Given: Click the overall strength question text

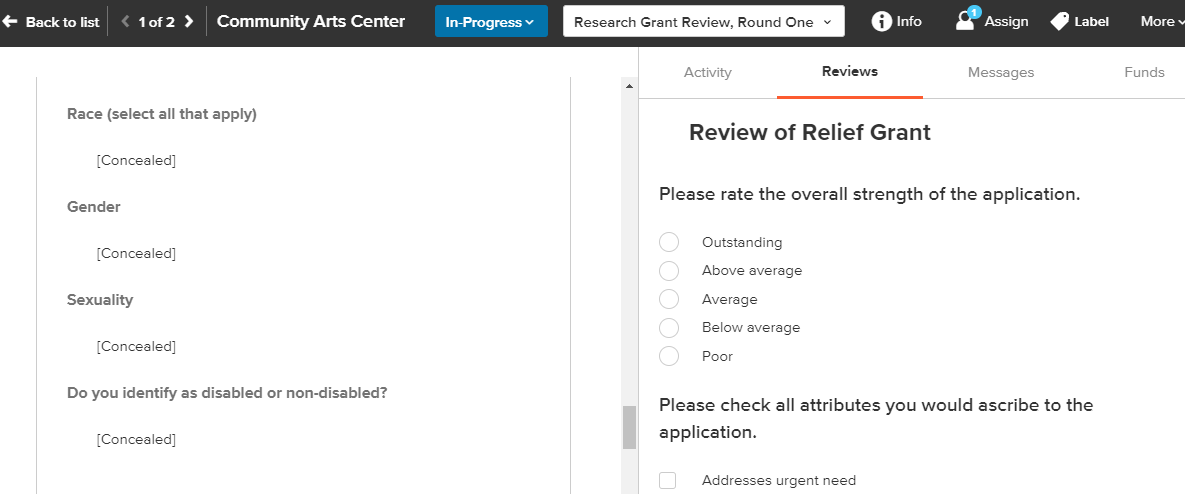Looking at the screenshot, I should (869, 194).
